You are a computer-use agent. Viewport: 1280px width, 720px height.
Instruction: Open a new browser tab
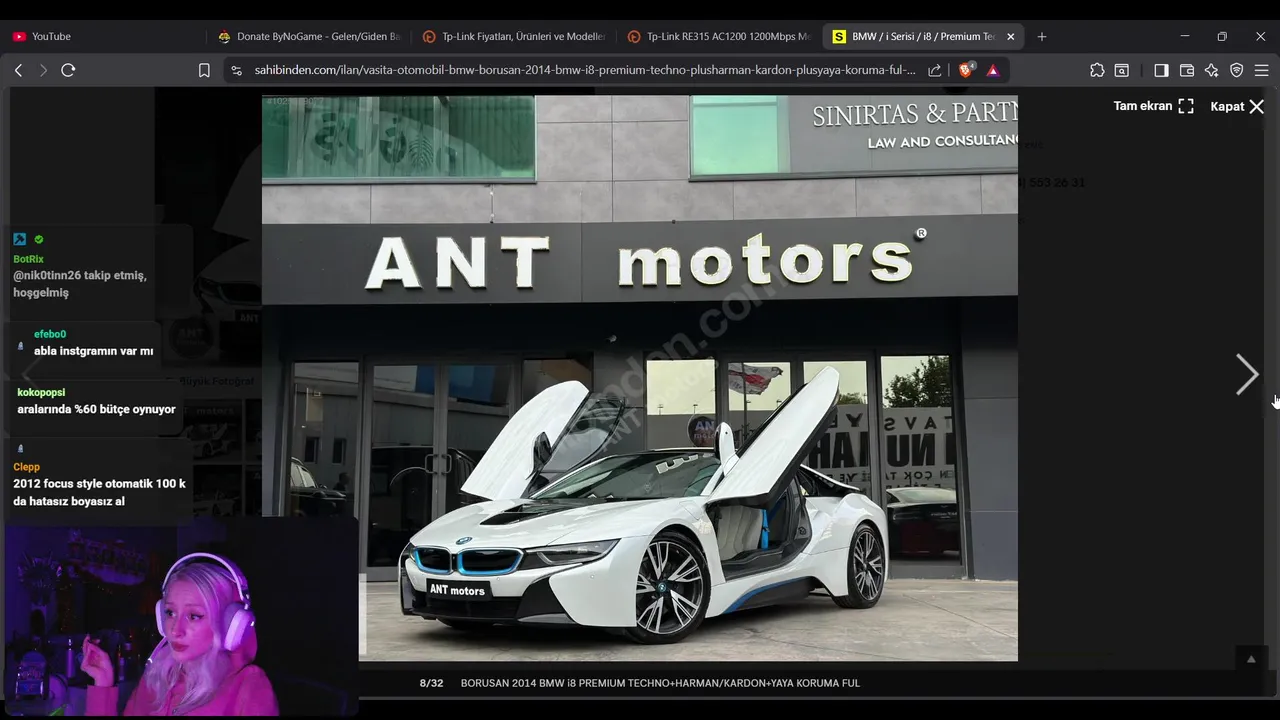tap(1042, 36)
